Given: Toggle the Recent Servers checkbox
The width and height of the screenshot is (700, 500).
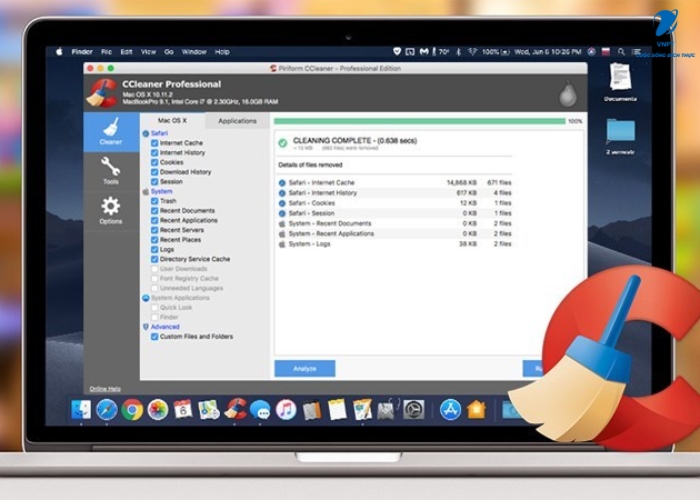Looking at the screenshot, I should tap(154, 230).
